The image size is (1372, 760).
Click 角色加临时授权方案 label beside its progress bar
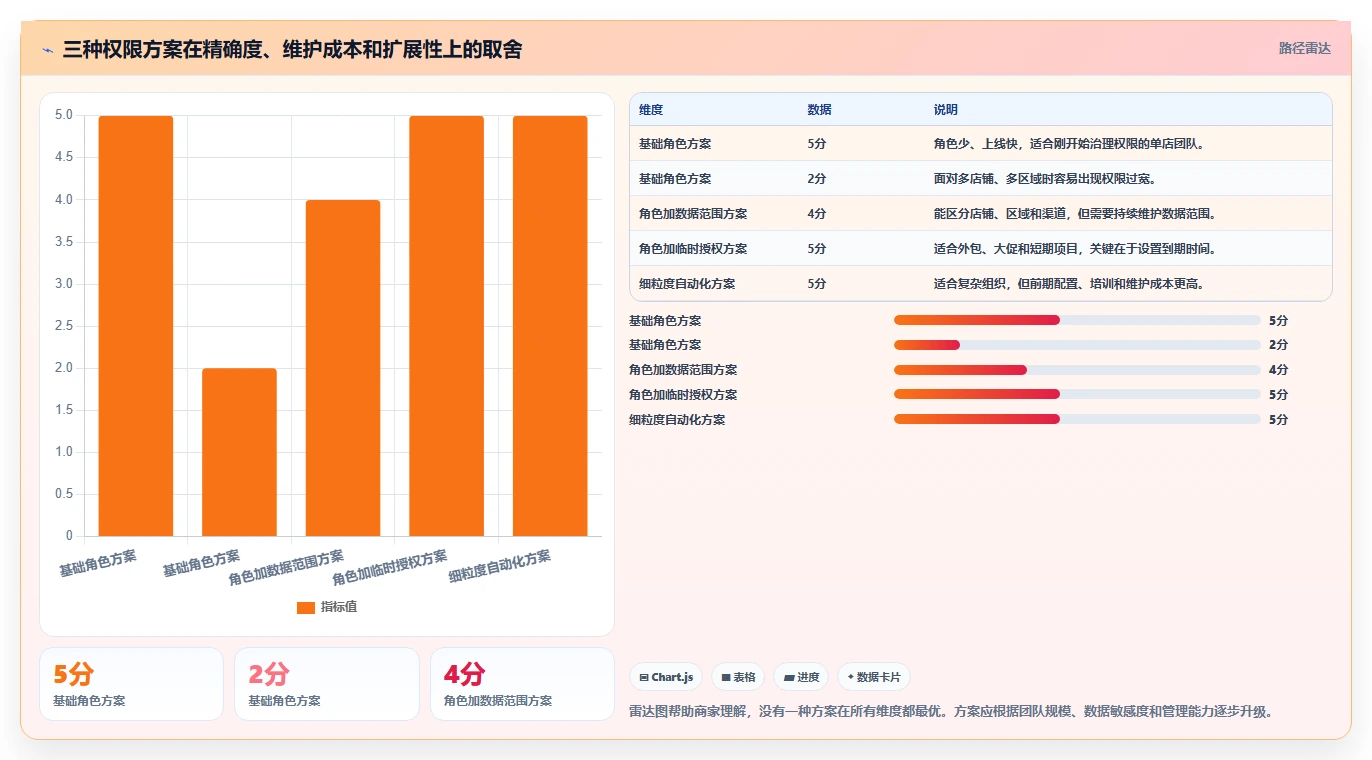tap(683, 395)
